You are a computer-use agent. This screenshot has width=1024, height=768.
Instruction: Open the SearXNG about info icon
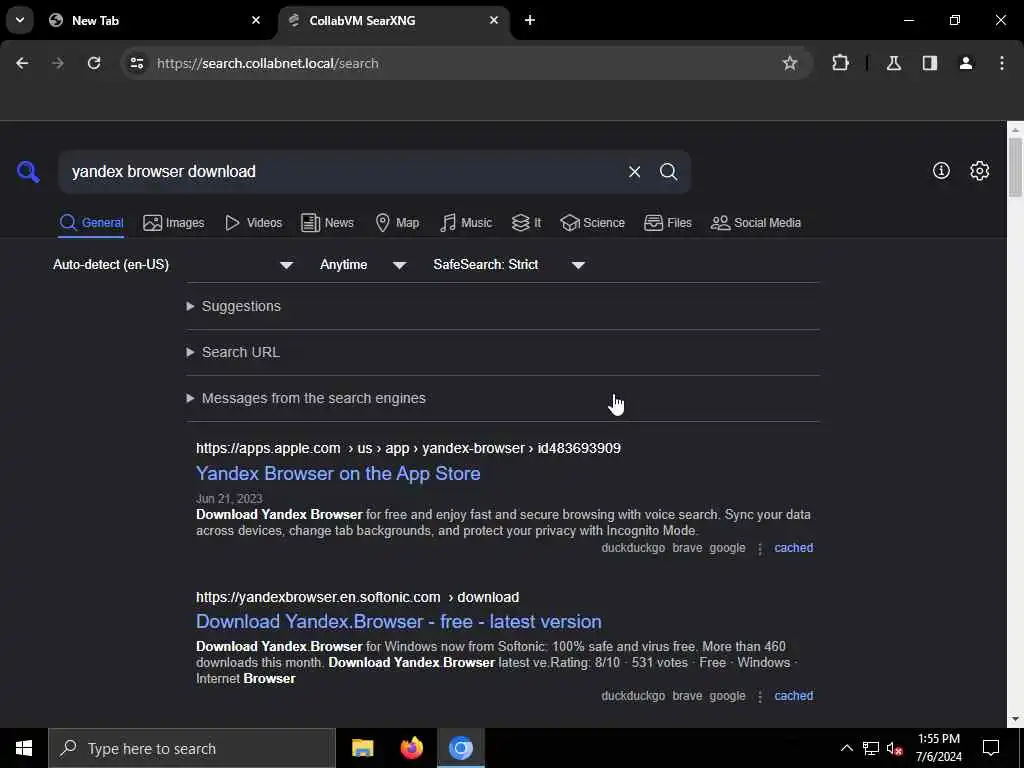941,171
